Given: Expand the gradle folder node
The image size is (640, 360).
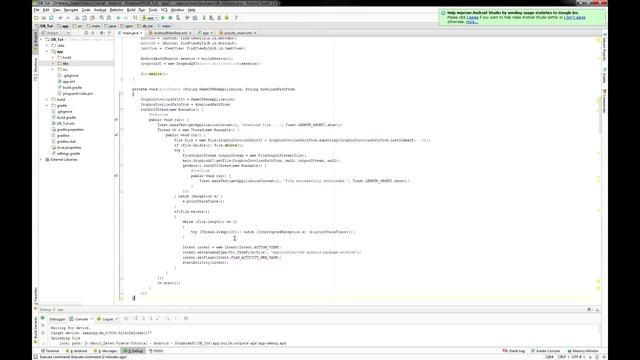Looking at the screenshot, I should (x=47, y=106).
